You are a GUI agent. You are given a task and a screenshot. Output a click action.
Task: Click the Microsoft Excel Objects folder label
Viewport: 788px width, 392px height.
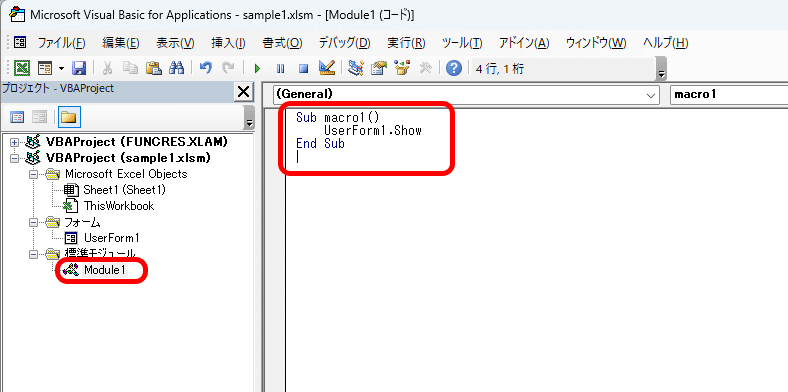click(x=126, y=174)
